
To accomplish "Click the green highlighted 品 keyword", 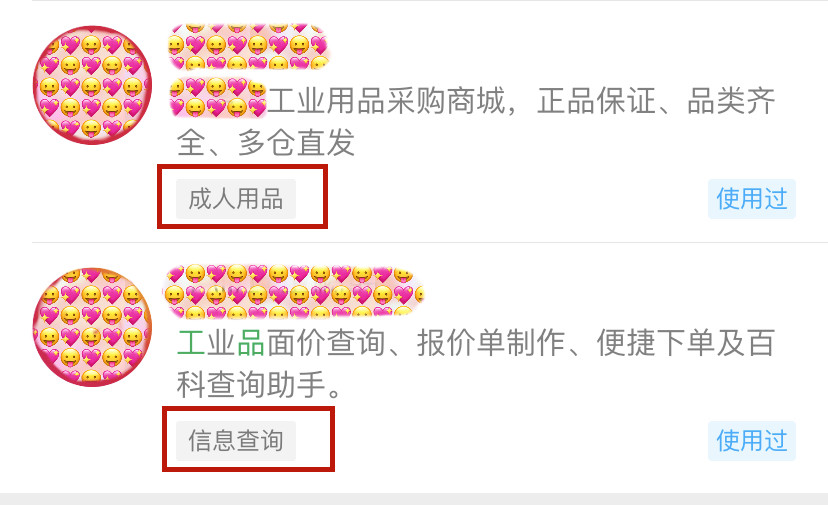I will [x=251, y=343].
